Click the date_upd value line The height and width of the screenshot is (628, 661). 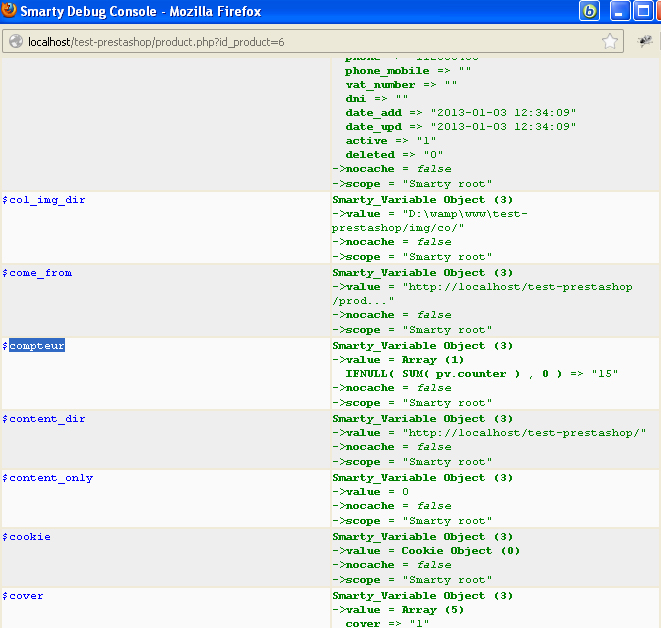point(461,127)
